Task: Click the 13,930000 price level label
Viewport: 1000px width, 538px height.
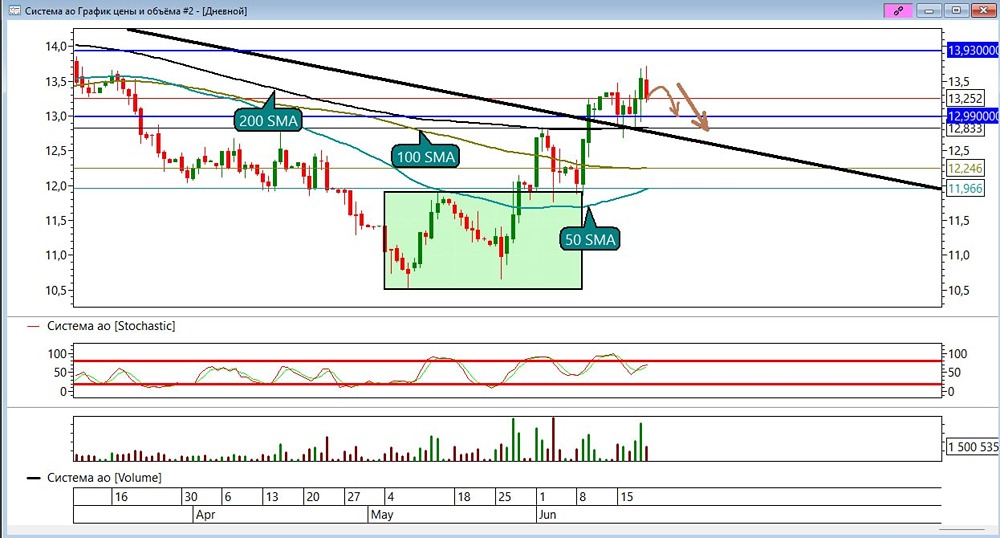Action: pyautogui.click(x=973, y=50)
